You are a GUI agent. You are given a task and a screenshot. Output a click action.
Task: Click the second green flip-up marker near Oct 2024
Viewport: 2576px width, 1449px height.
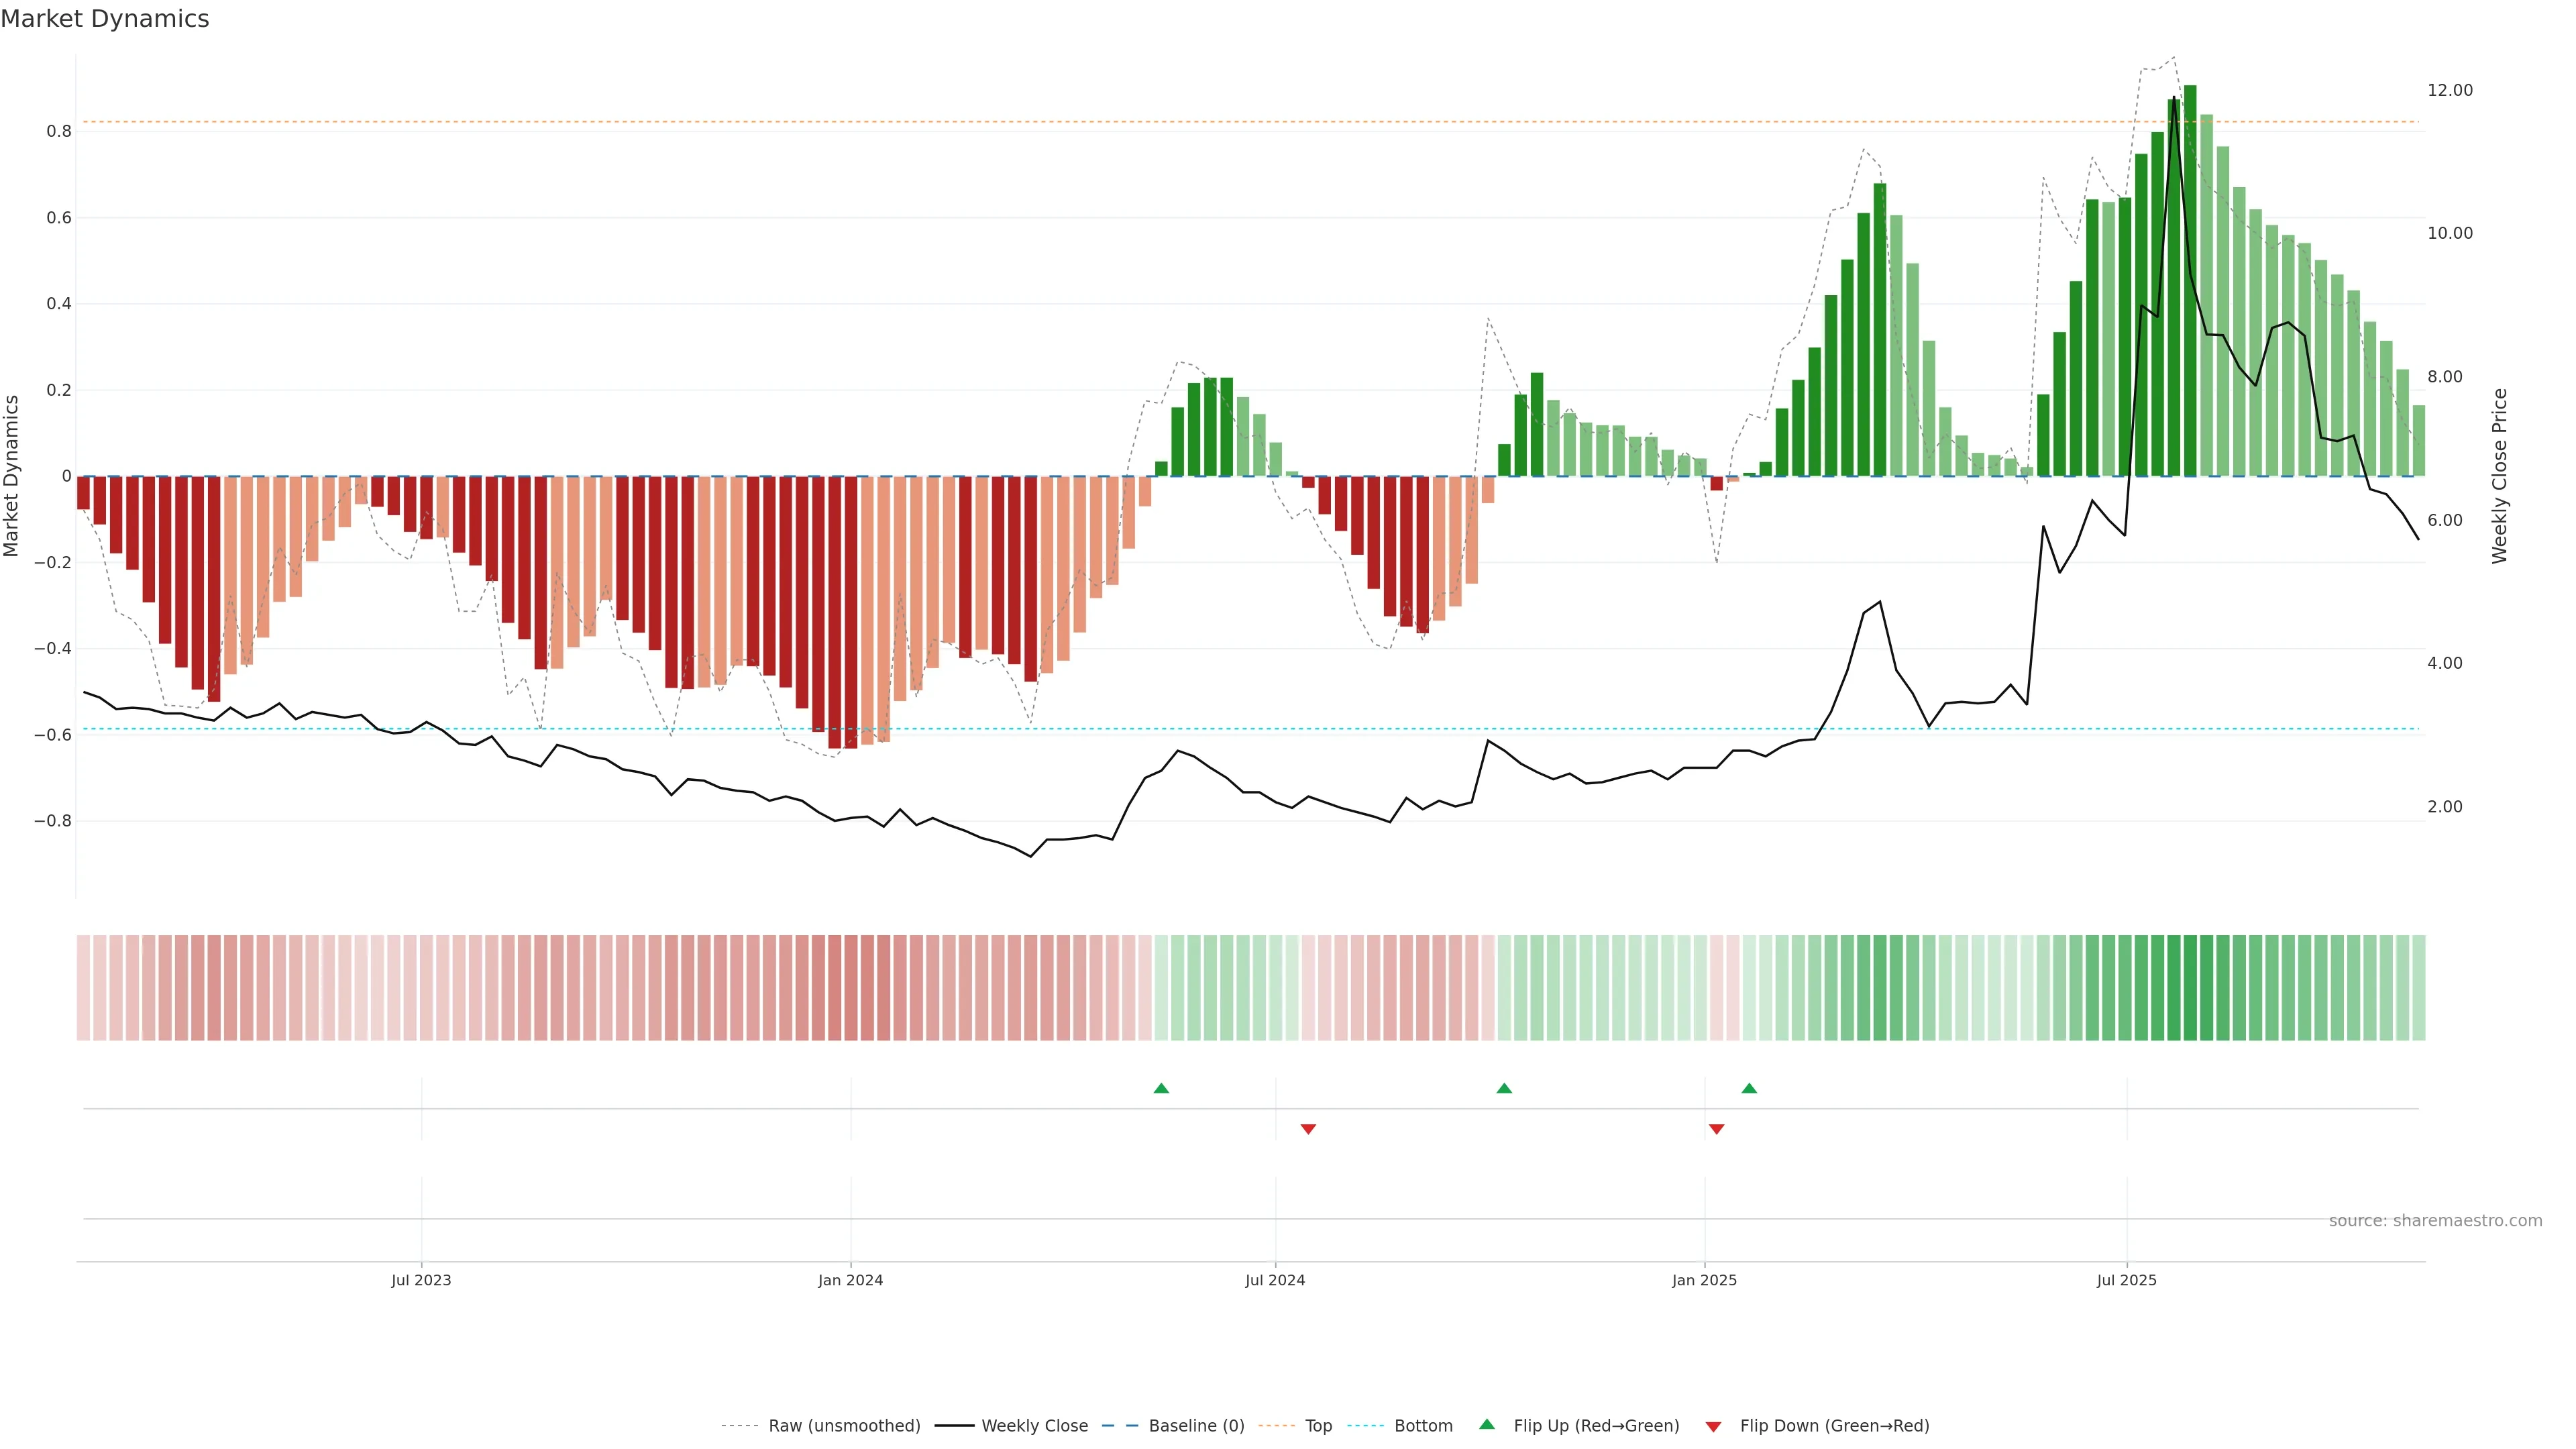coord(1504,1088)
